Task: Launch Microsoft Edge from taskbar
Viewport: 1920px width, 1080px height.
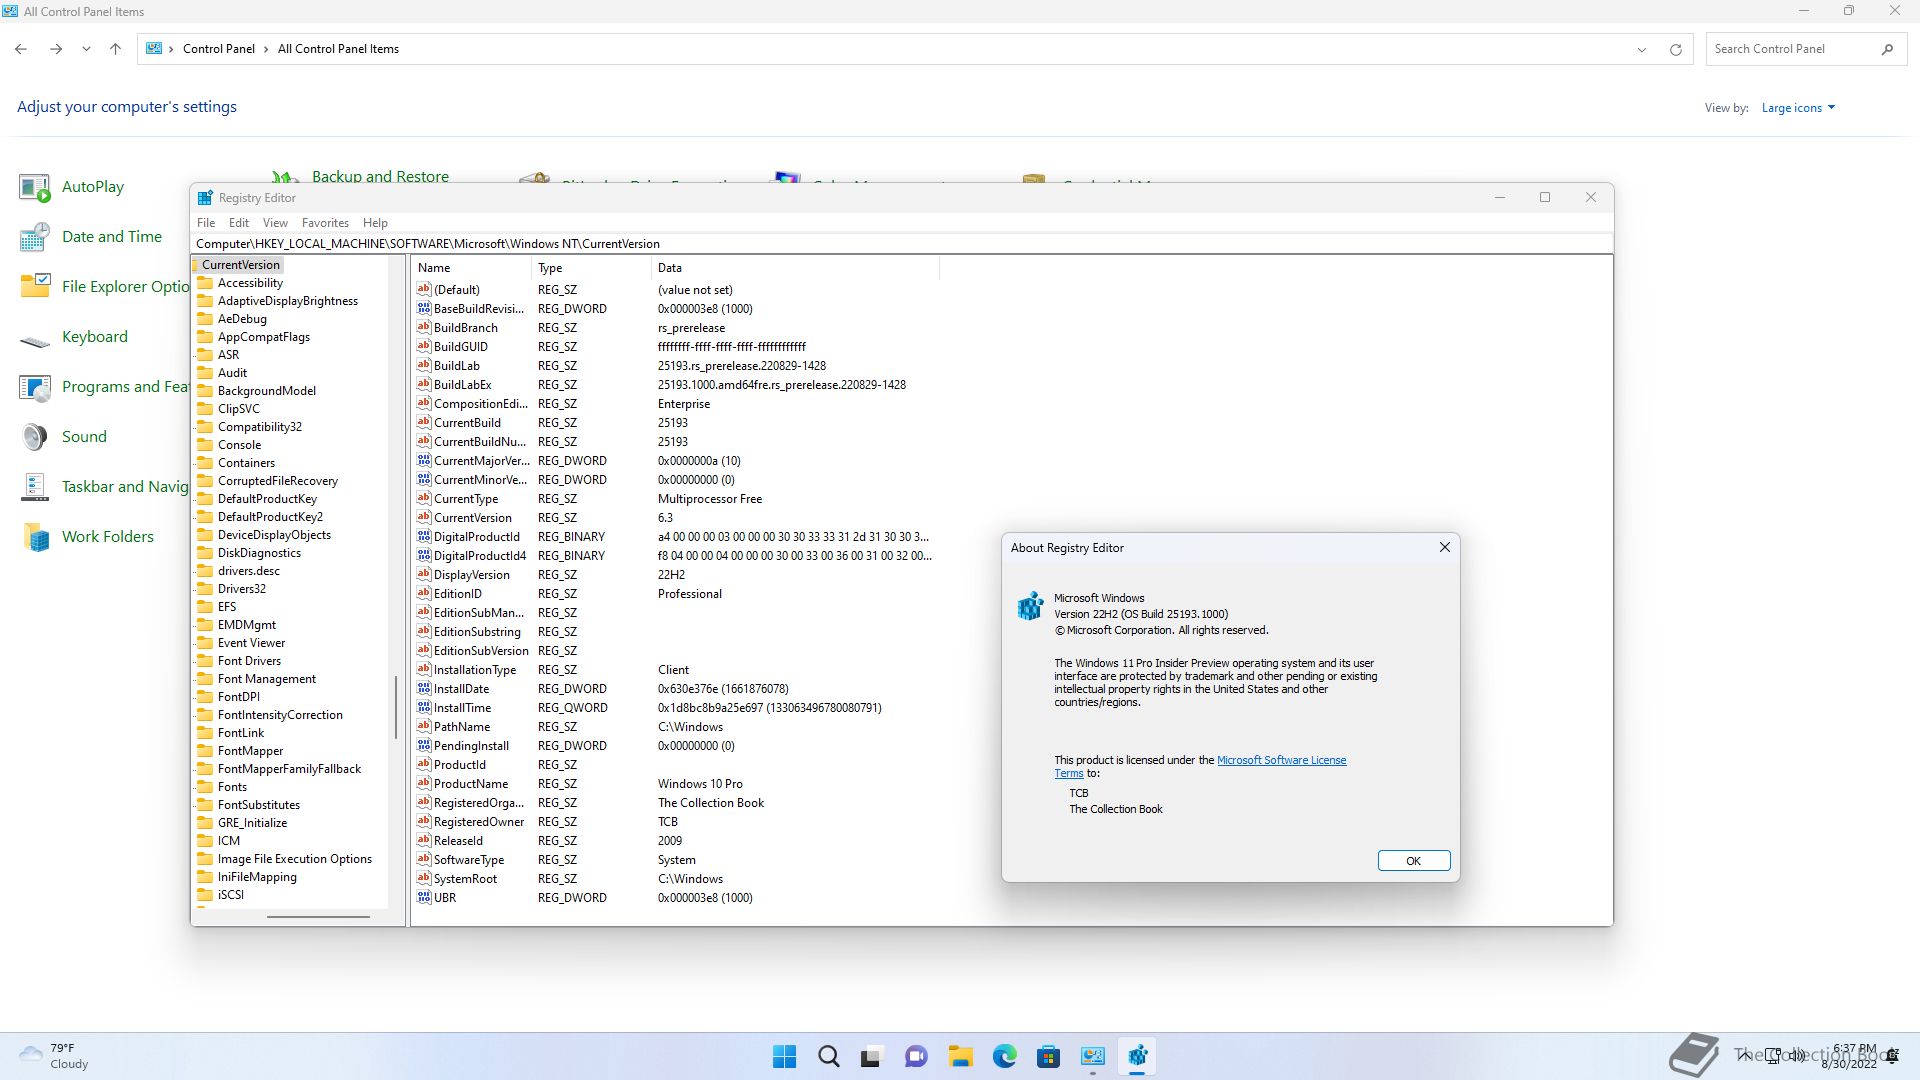Action: 1004,1056
